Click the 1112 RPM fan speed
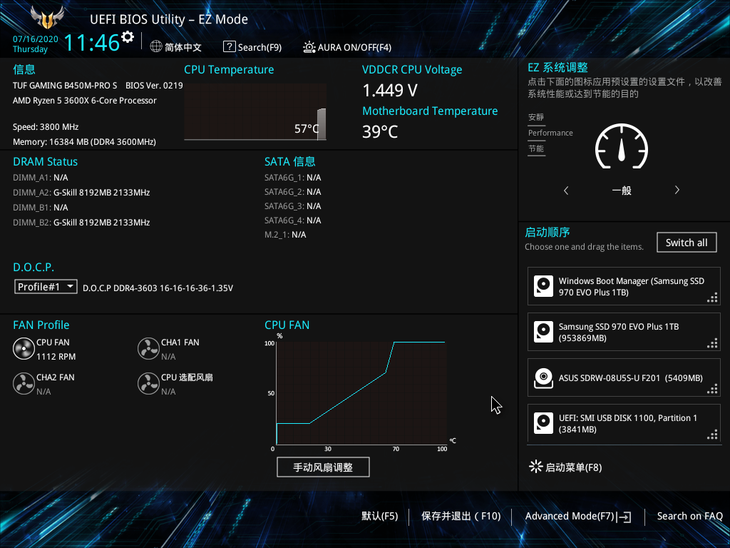Screen dimensions: 730x548 56,356
